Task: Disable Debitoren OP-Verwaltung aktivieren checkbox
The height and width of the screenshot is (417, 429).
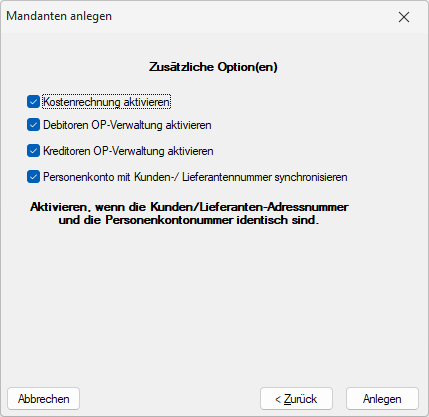Action: [33, 125]
